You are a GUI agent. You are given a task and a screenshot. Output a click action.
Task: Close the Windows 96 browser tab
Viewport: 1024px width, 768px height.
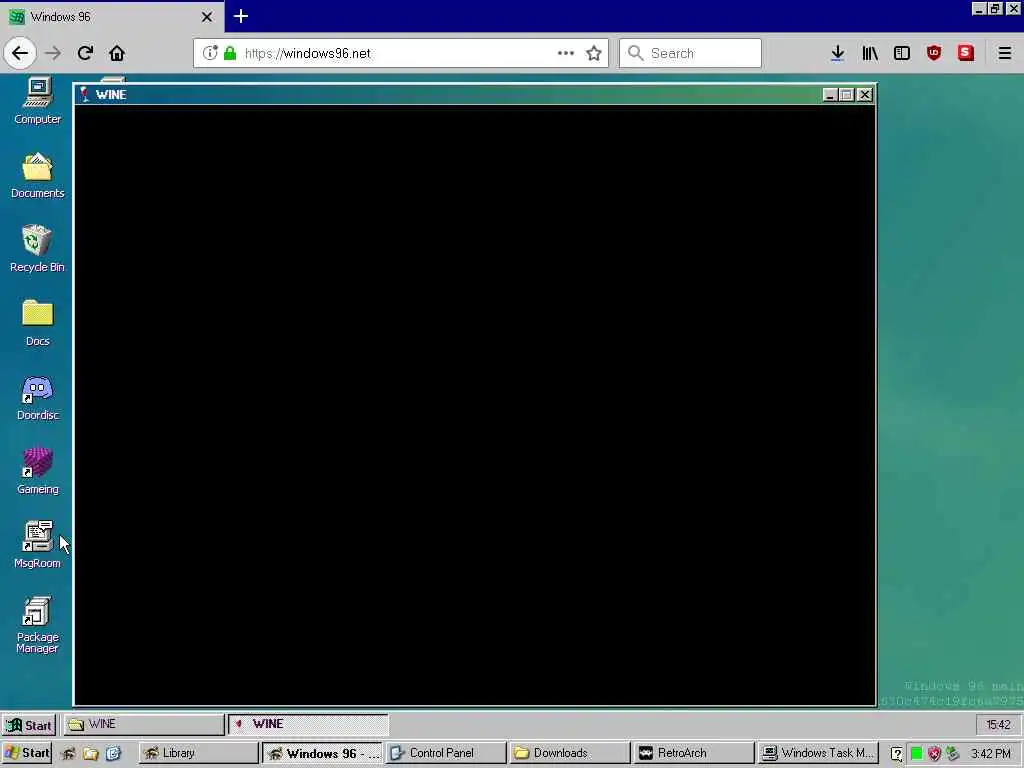(x=207, y=17)
